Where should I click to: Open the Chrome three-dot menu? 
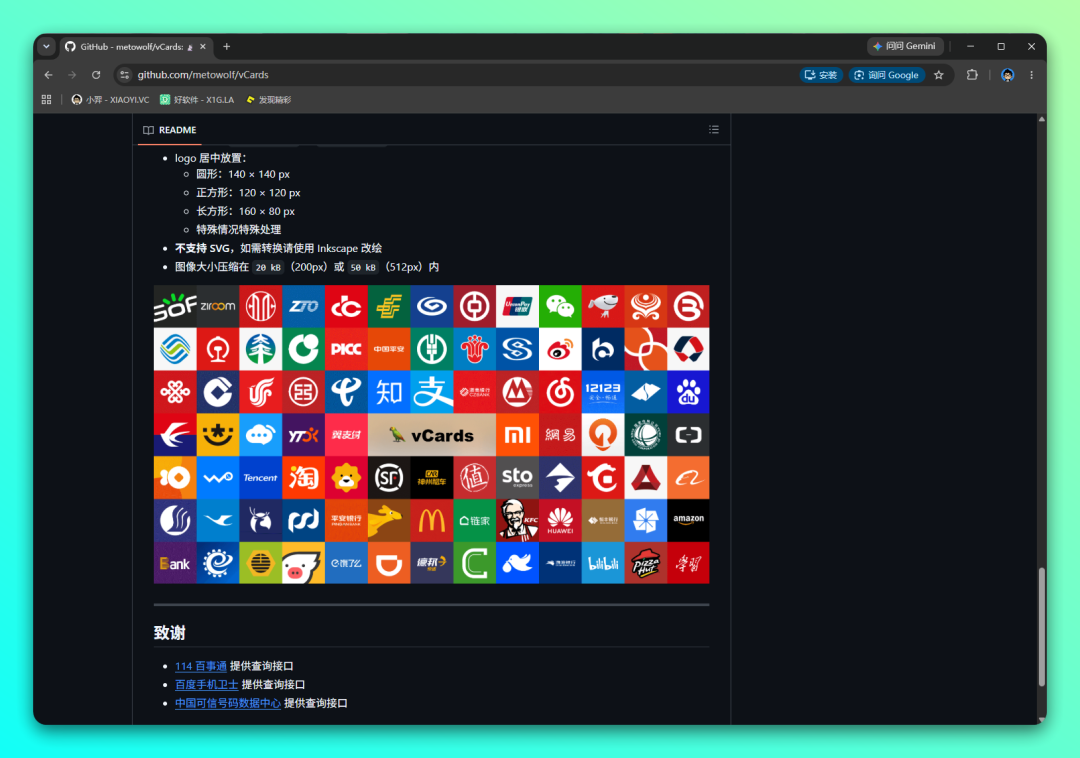pos(1031,75)
